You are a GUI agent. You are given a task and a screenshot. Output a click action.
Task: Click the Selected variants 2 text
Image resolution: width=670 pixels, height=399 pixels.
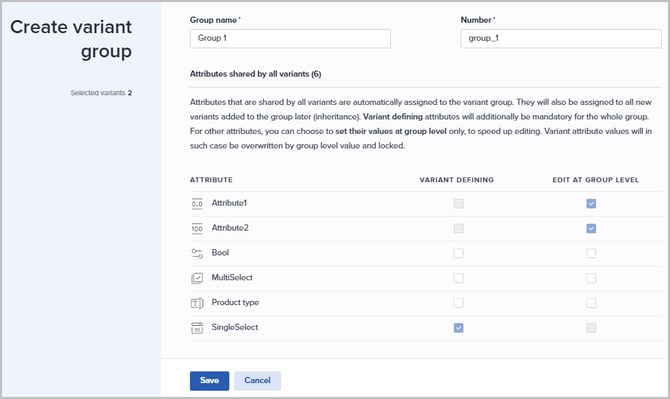[x=101, y=93]
